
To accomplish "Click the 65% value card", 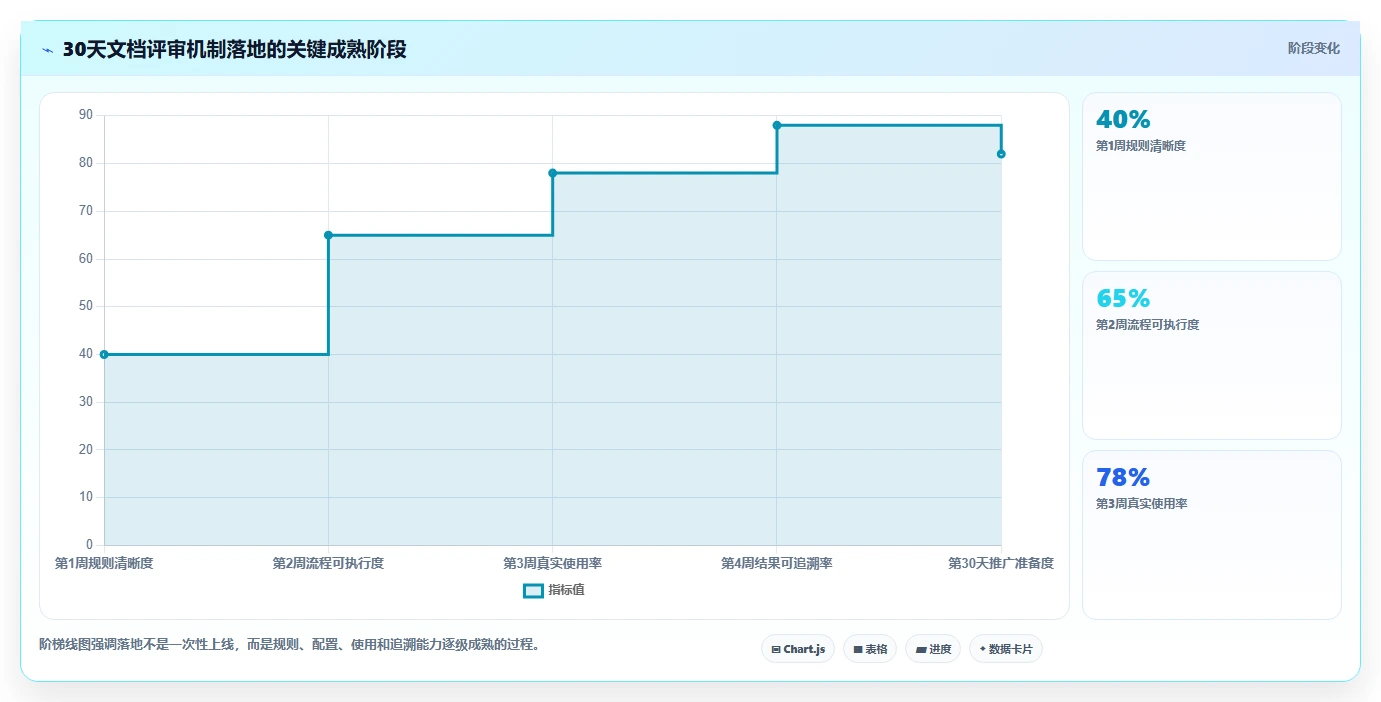I will tap(1212, 355).
